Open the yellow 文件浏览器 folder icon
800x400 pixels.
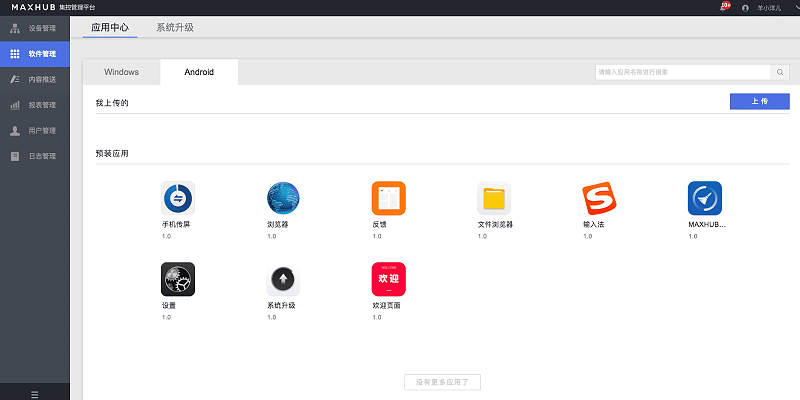click(x=494, y=197)
